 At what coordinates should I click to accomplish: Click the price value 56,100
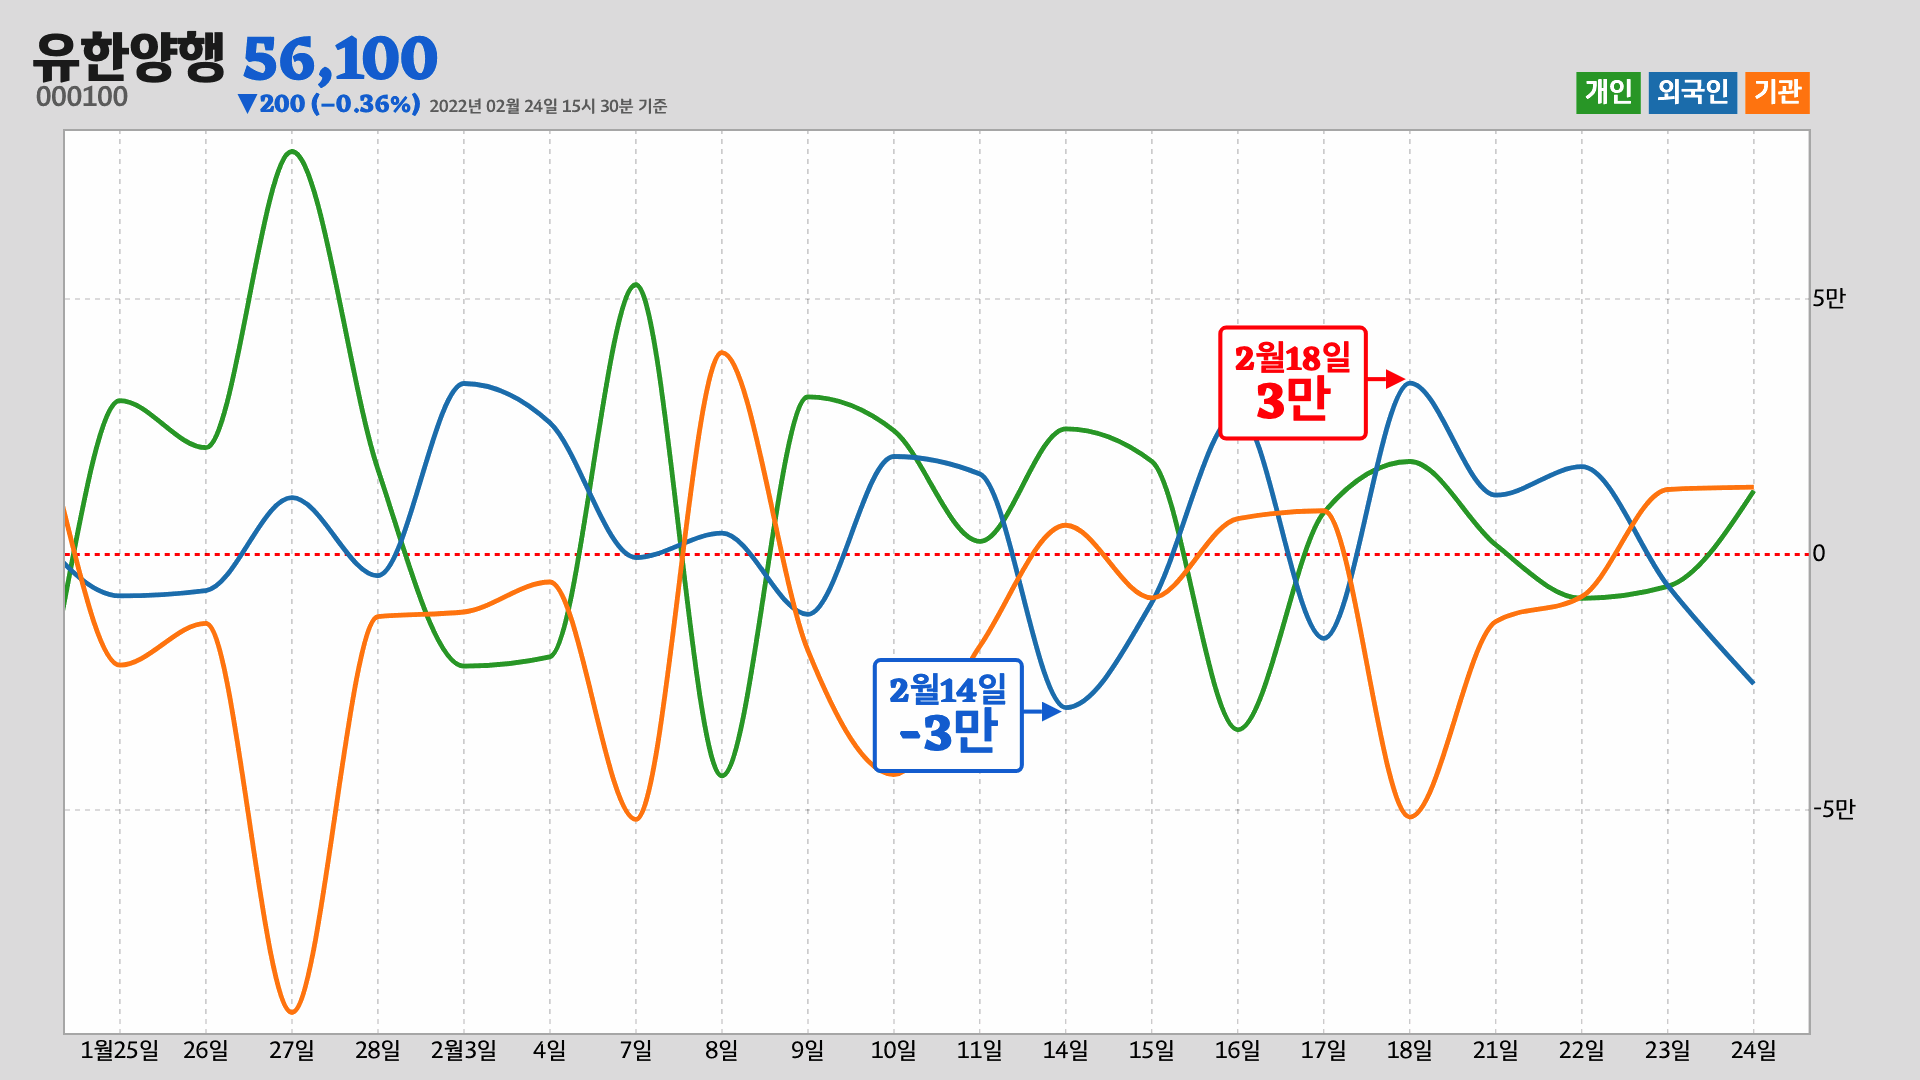pyautogui.click(x=340, y=59)
